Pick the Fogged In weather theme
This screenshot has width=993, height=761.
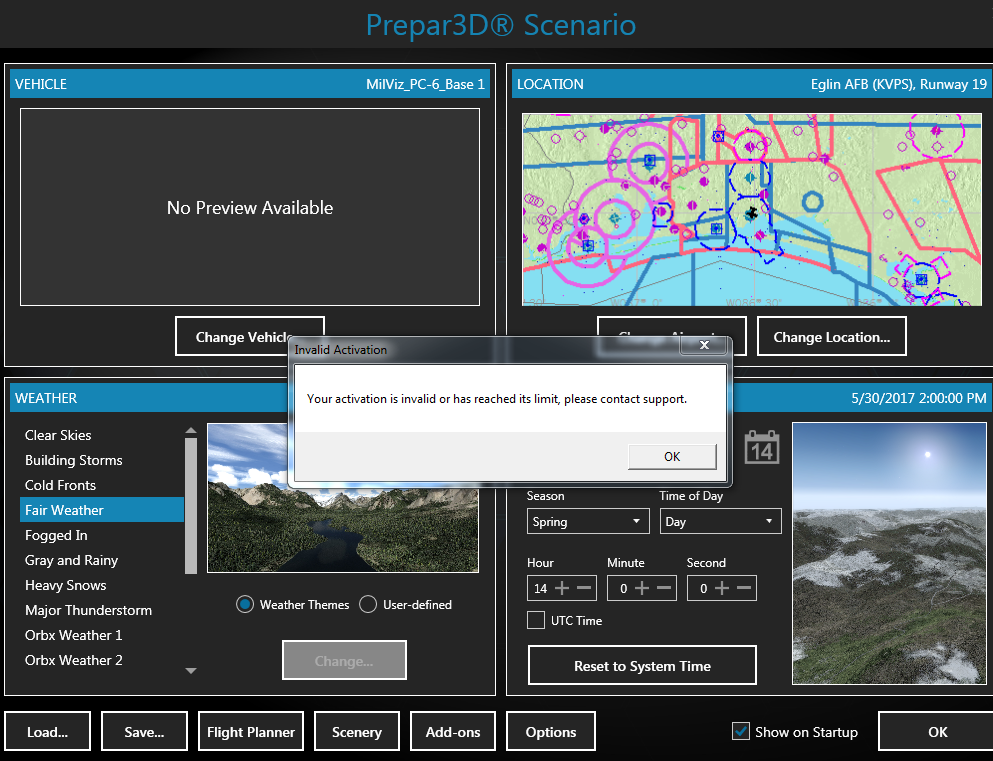click(x=102, y=535)
